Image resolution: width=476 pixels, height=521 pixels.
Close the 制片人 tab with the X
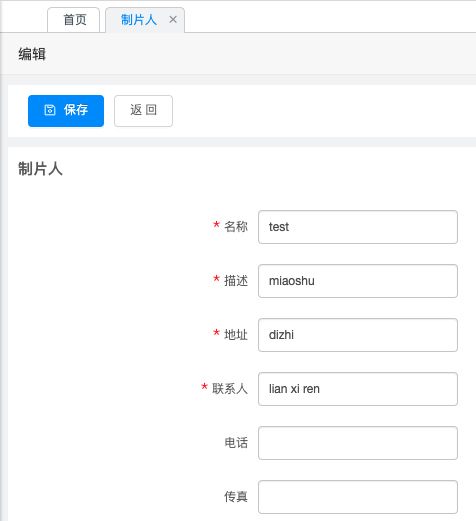coord(173,20)
